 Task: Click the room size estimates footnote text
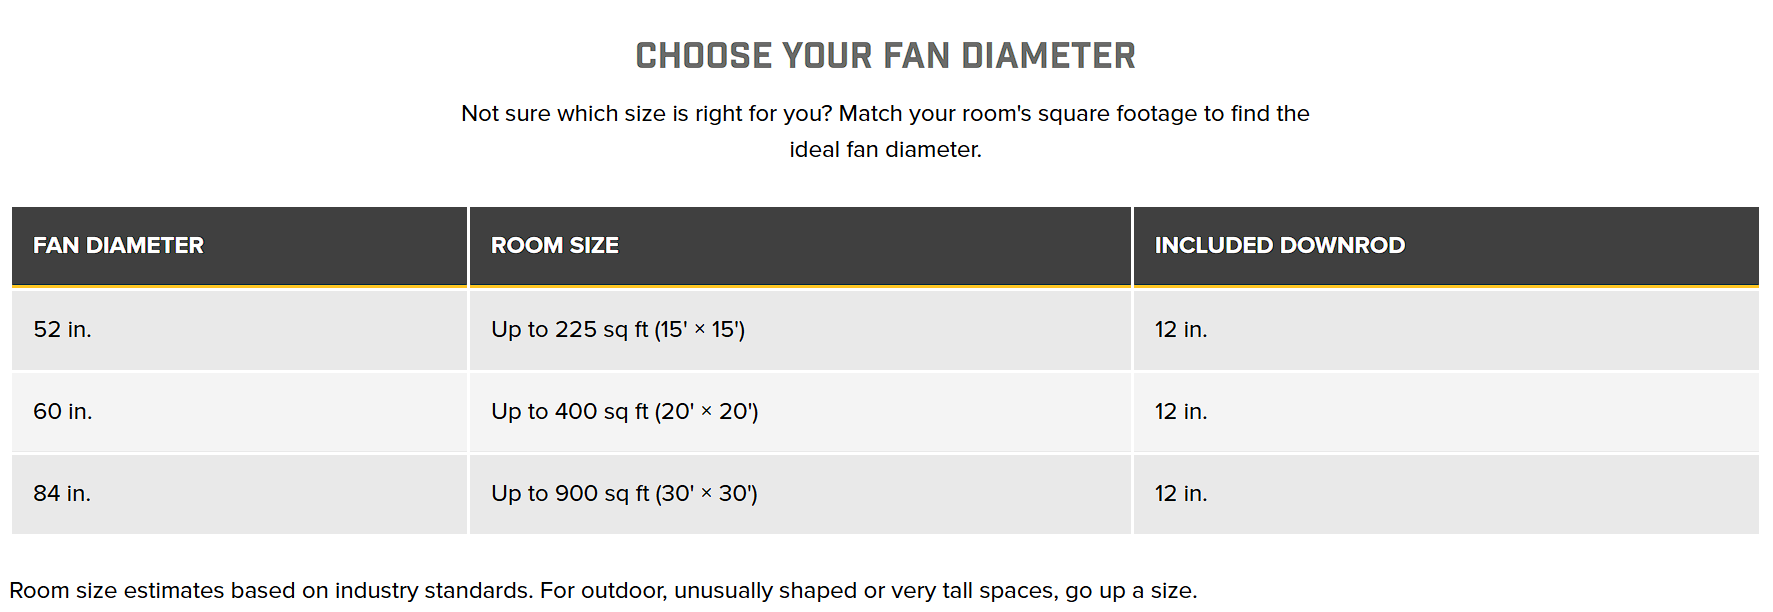click(x=603, y=591)
